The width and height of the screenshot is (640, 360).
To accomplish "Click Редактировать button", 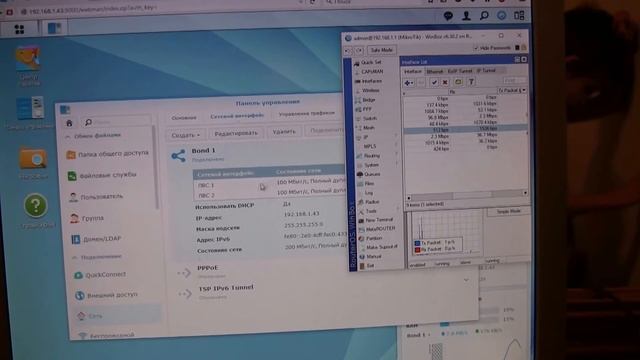I will point(236,133).
